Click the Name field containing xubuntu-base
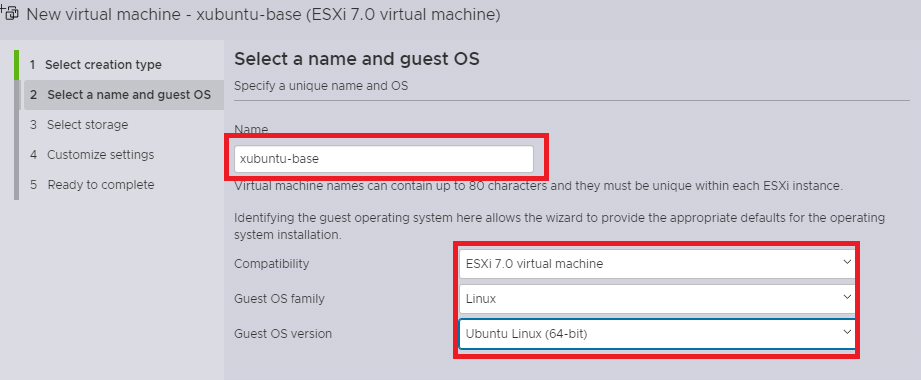 (x=384, y=159)
